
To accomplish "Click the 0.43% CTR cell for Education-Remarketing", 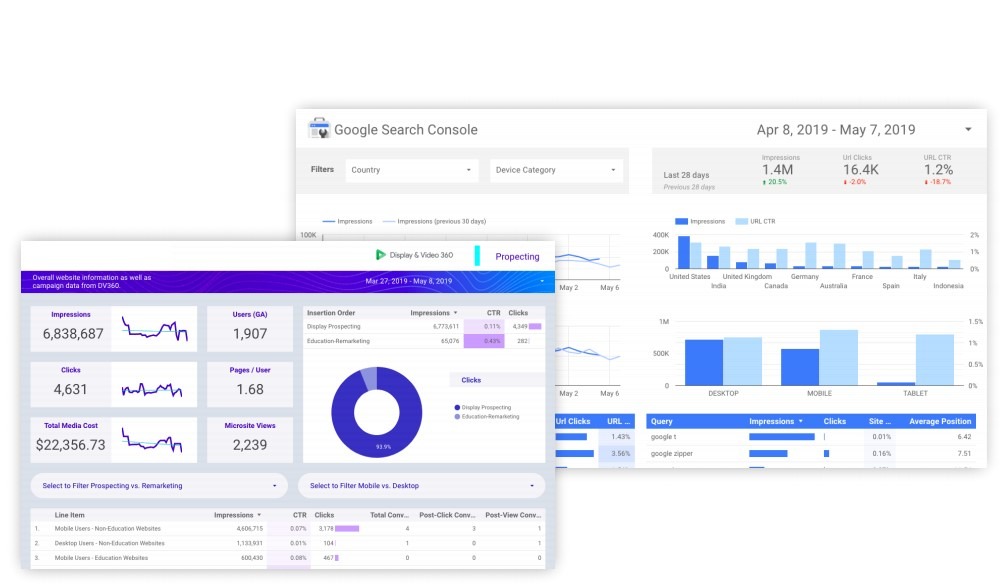I will pos(484,341).
